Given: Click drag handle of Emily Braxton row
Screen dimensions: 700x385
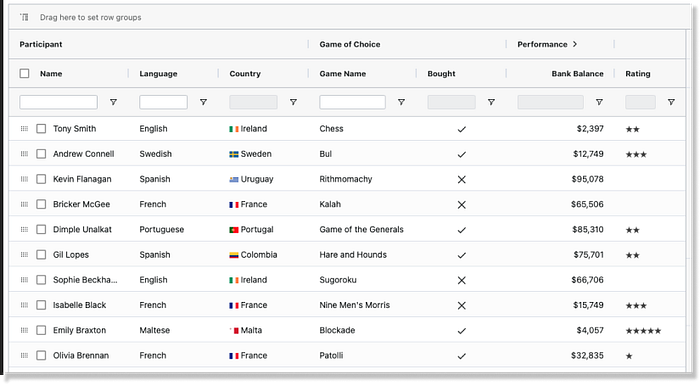Looking at the screenshot, I should point(24,331).
